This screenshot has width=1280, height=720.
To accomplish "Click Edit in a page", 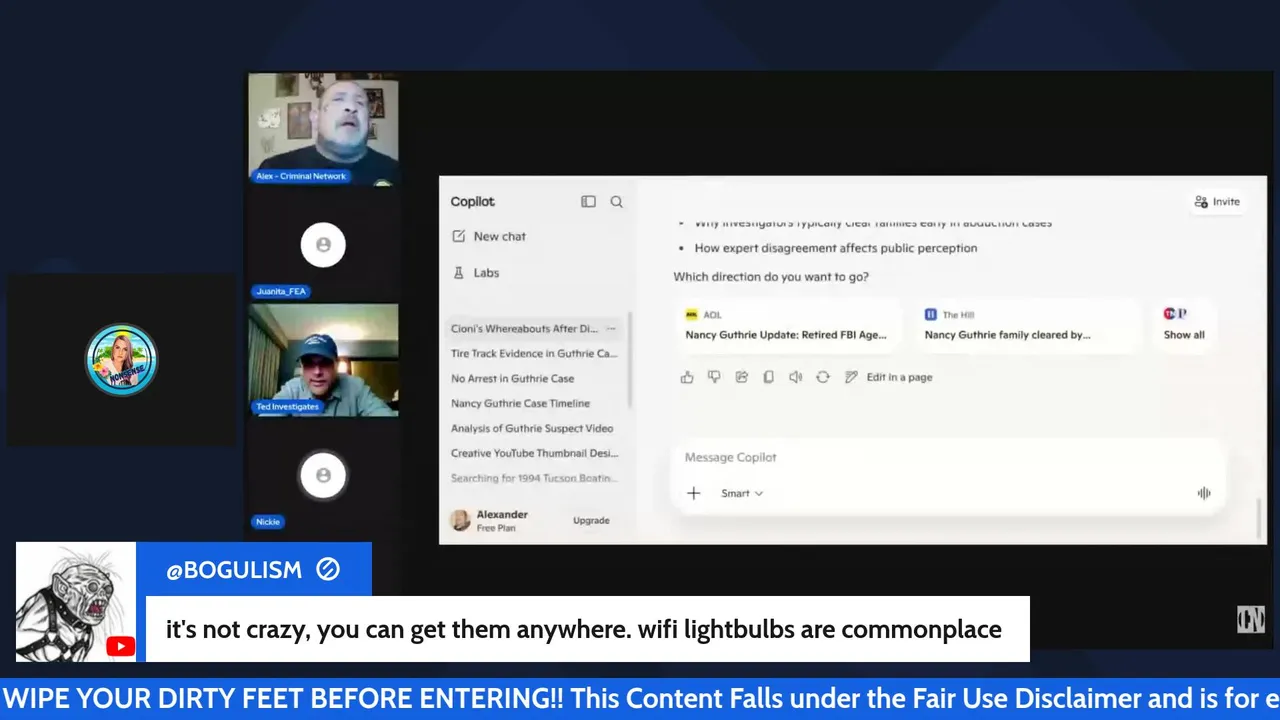I will pos(889,378).
